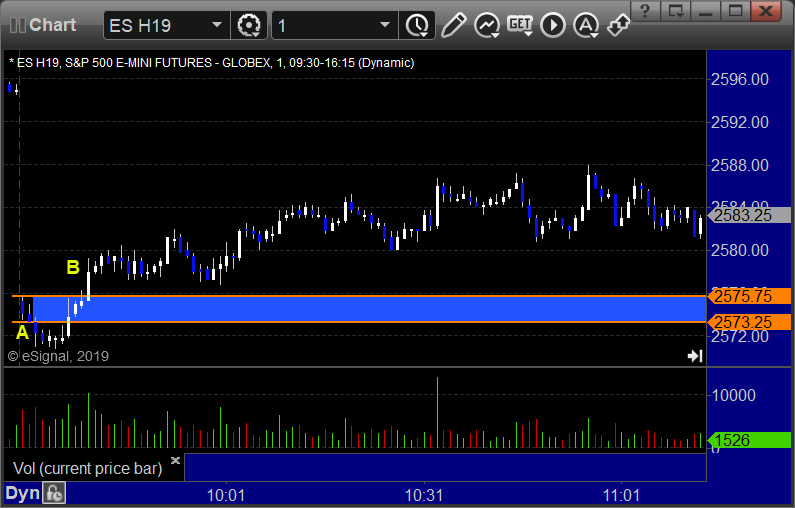The height and width of the screenshot is (508, 795).
Task: Select the 'Vol (current price bar)' label
Action: pyautogui.click(x=87, y=468)
